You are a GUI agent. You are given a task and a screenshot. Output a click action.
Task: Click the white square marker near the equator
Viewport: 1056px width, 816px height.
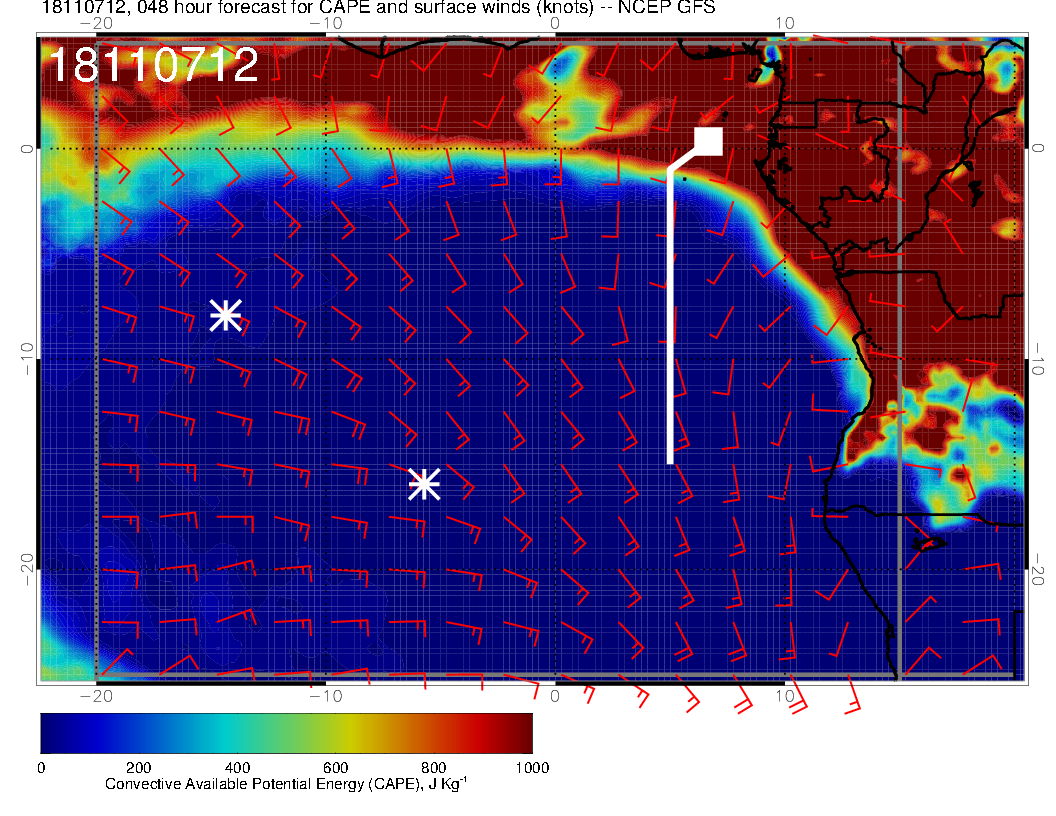pos(708,142)
